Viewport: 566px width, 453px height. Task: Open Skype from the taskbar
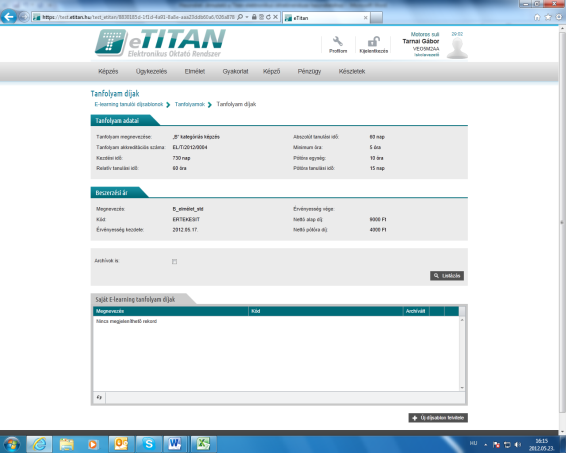click(x=149, y=444)
